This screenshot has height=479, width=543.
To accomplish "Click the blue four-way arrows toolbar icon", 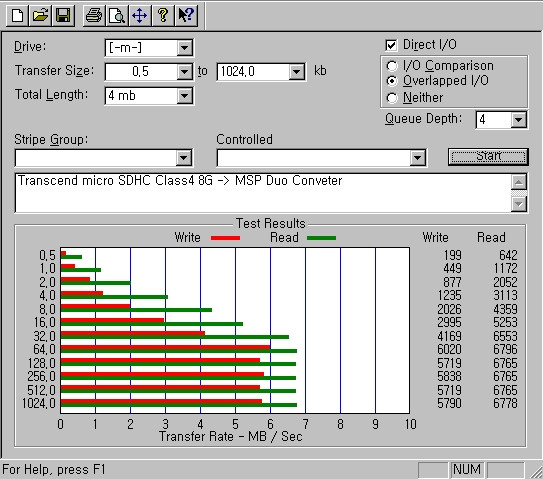I will click(140, 16).
